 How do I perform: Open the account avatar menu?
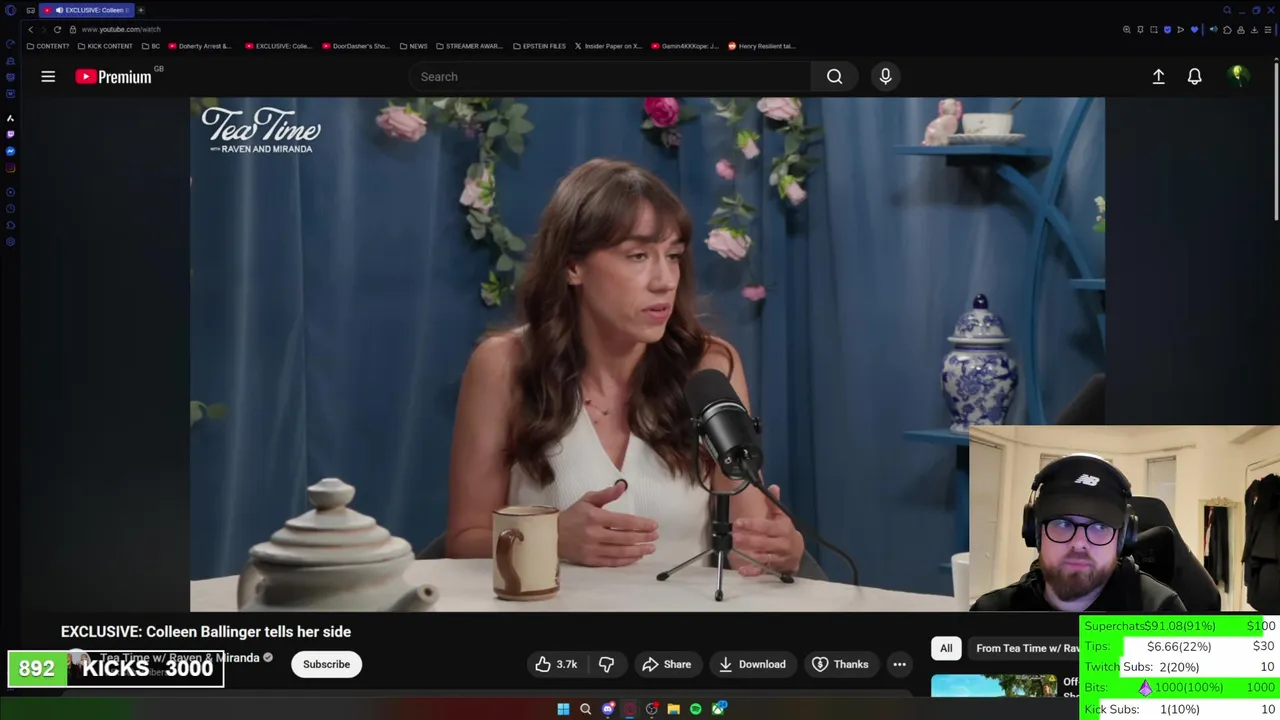point(1238,76)
